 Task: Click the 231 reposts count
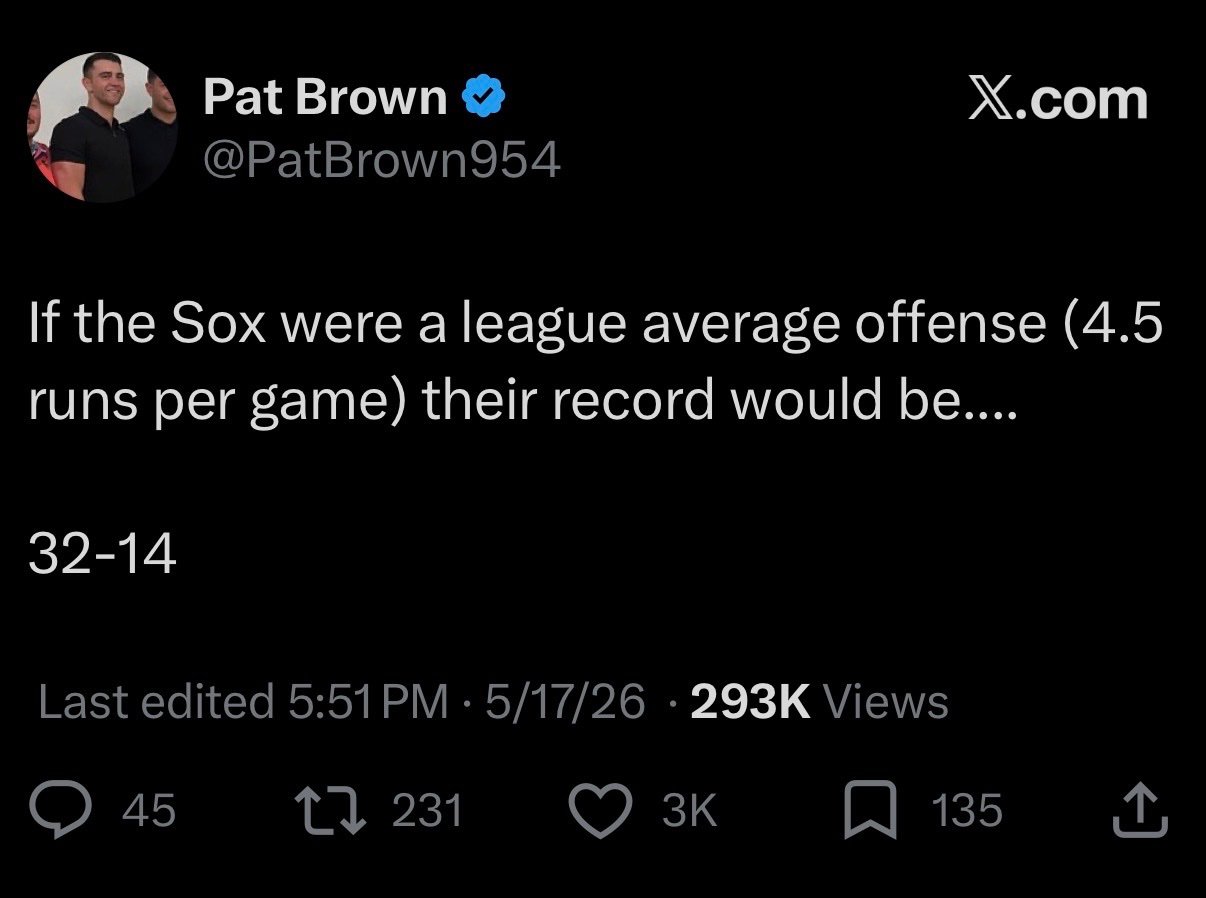tap(427, 809)
